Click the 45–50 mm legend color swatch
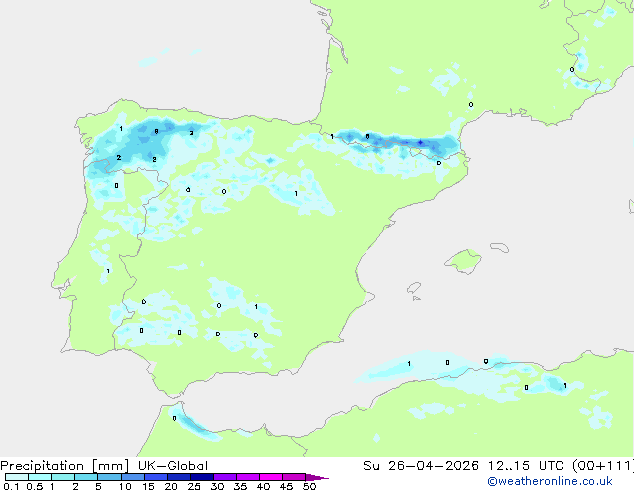Viewport: 634px width, 490px height. point(294,477)
